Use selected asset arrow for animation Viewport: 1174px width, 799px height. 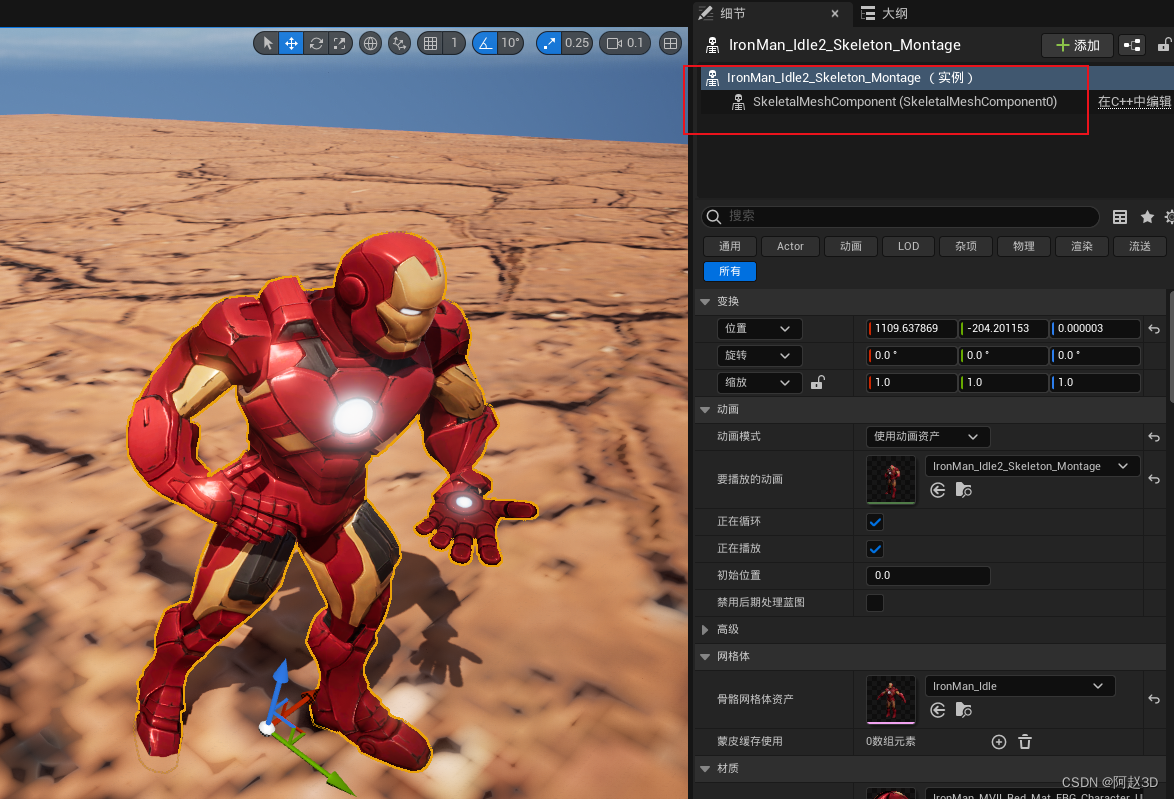(937, 490)
